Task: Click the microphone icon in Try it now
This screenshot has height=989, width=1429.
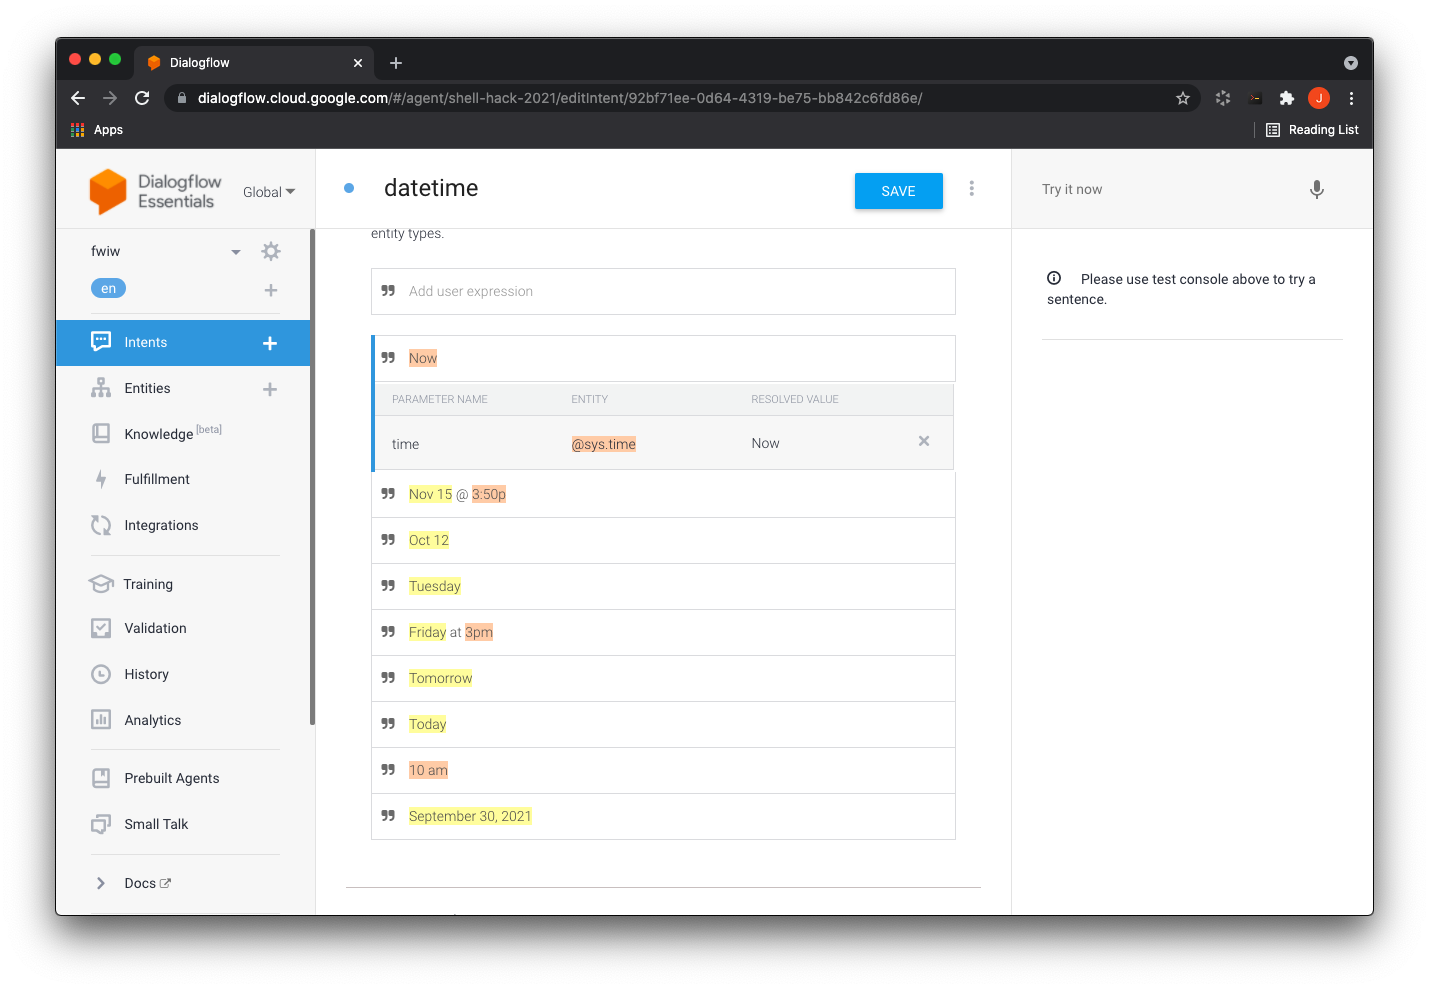Action: tap(1317, 189)
